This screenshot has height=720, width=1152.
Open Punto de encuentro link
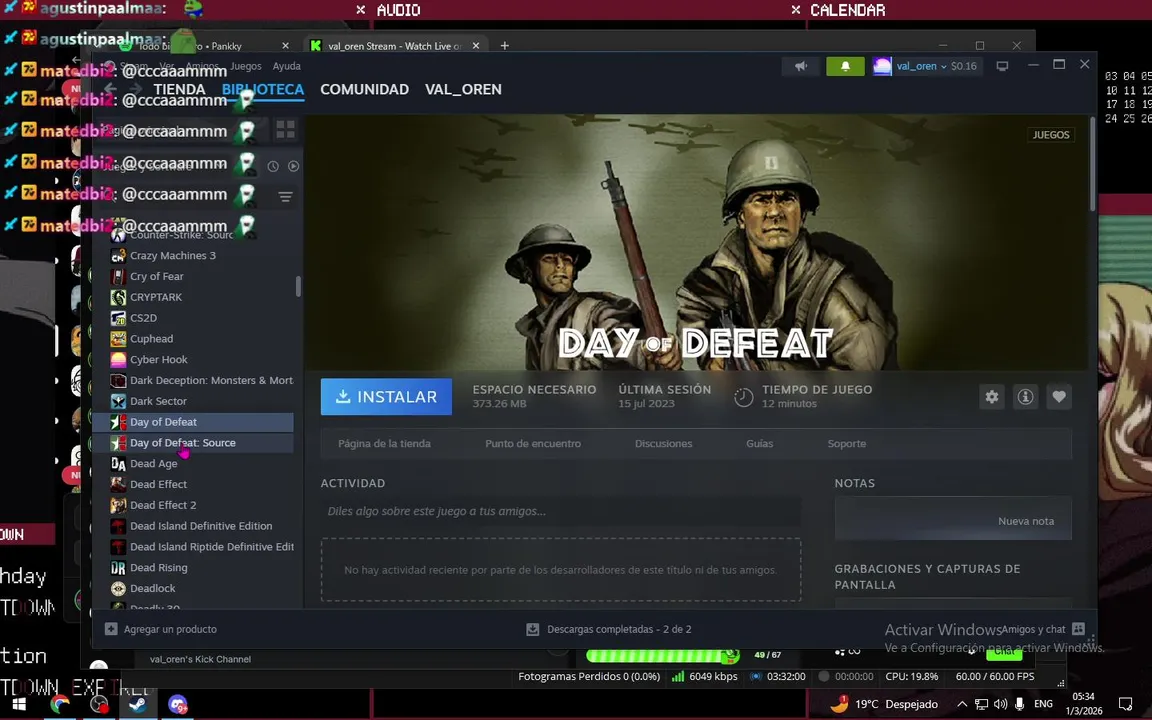[533, 444]
